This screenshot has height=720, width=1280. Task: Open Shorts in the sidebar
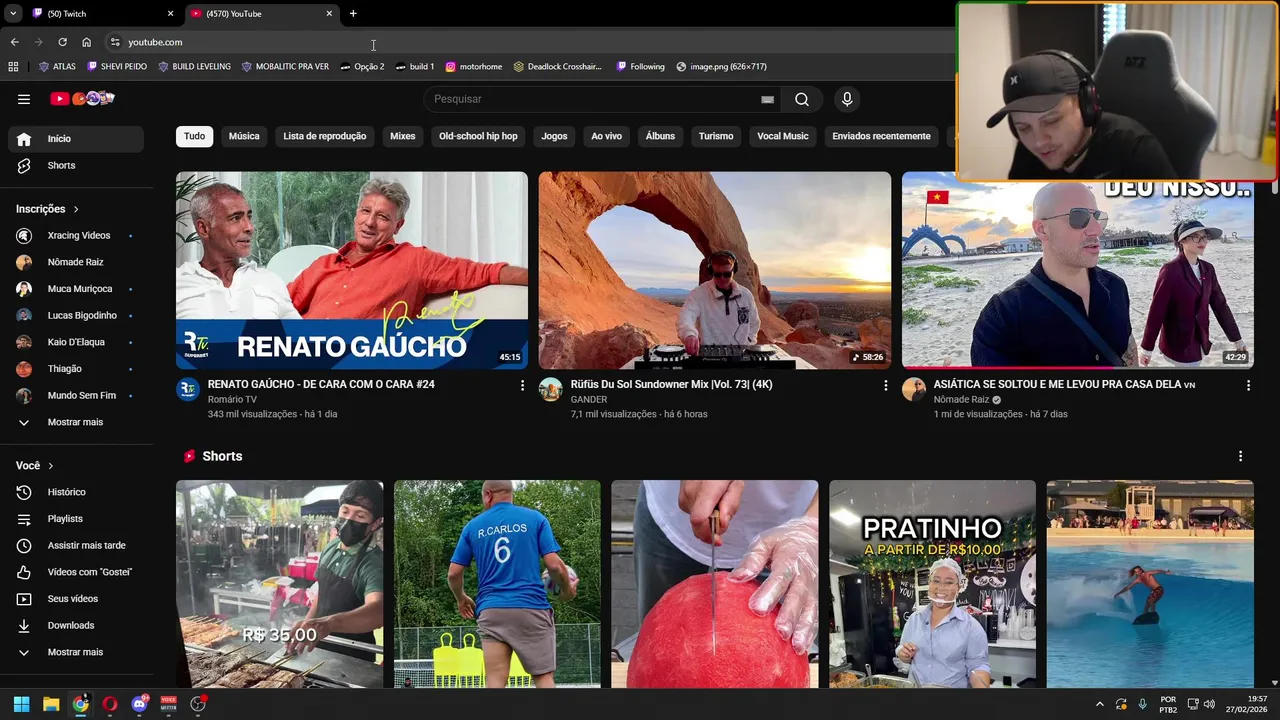point(76,165)
